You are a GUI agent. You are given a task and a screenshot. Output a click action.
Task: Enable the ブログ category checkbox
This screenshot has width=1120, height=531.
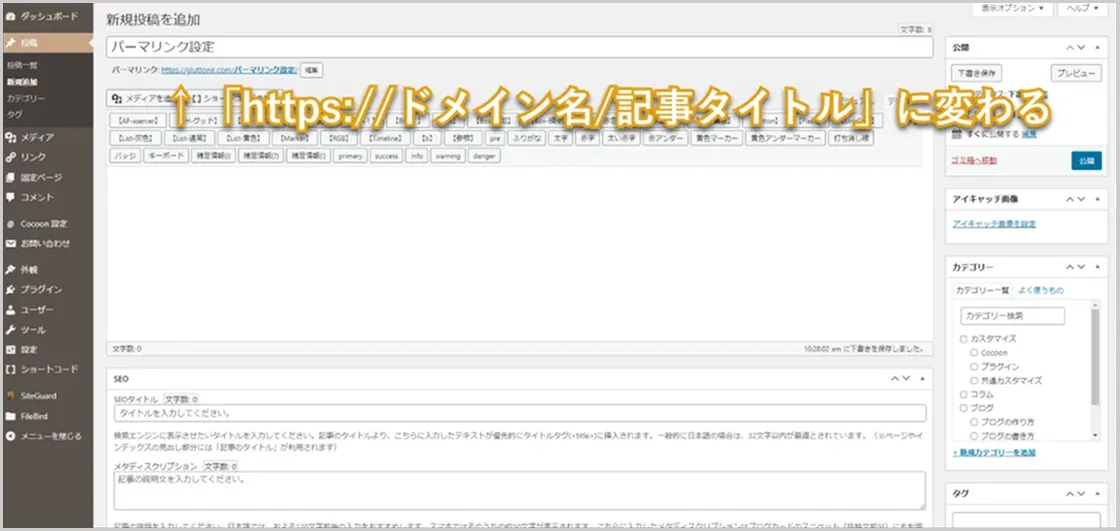(964, 408)
